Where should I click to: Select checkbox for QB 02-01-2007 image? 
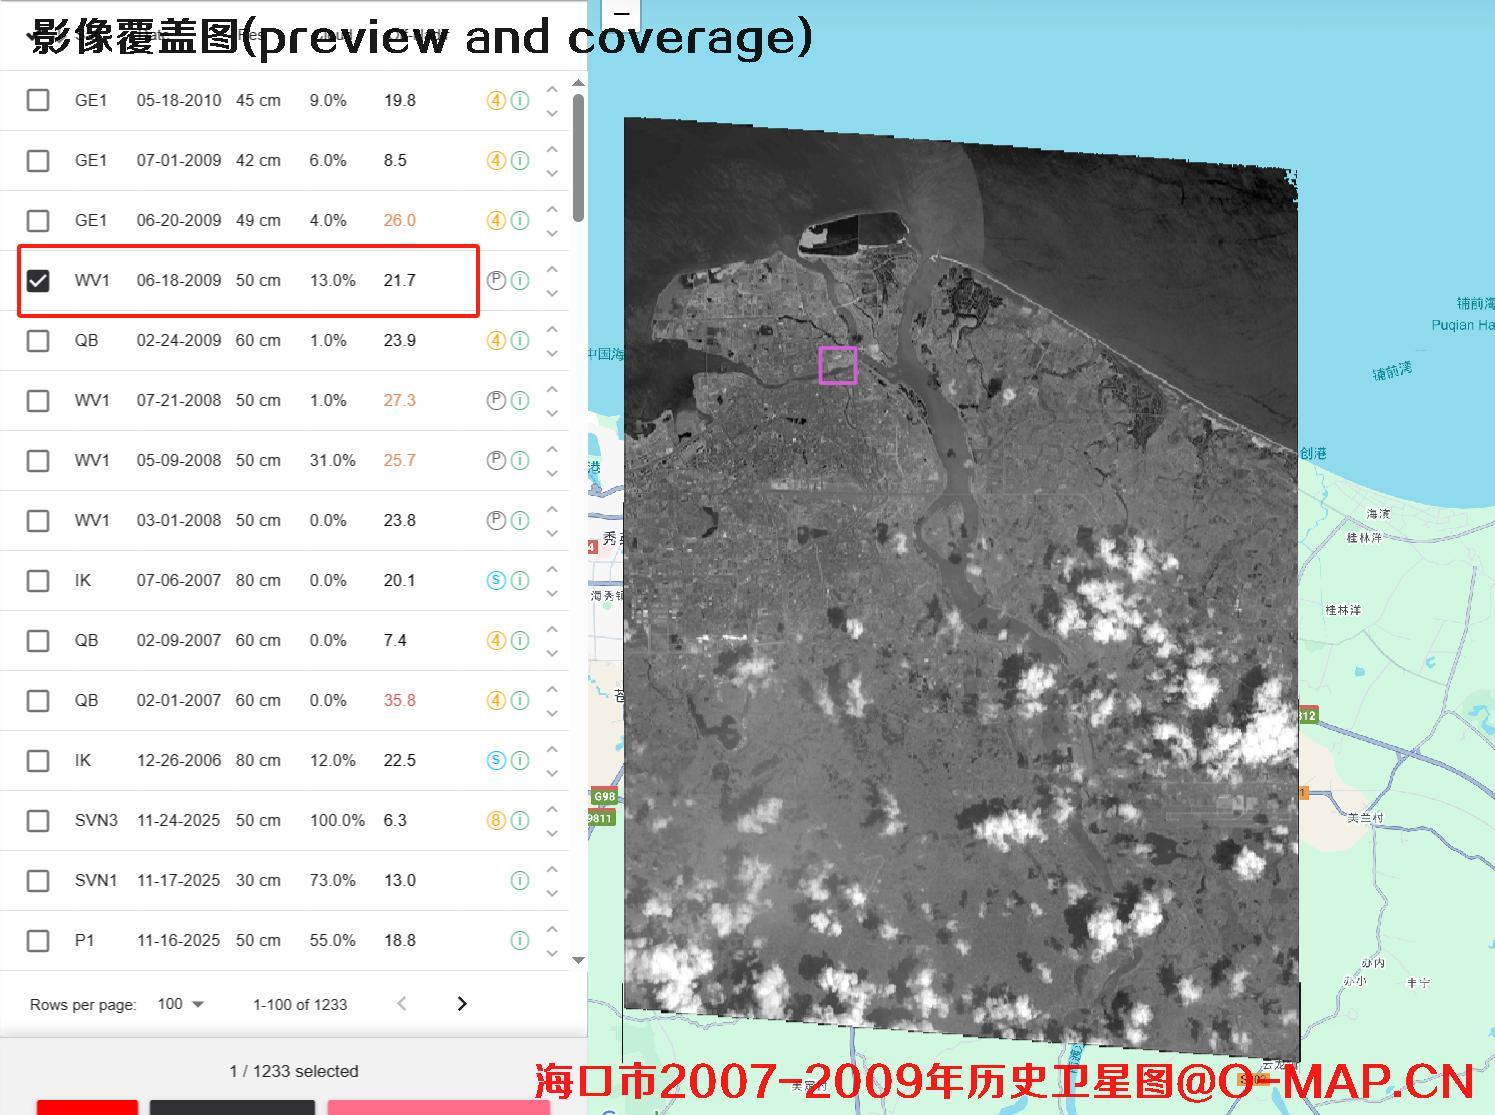(38, 700)
